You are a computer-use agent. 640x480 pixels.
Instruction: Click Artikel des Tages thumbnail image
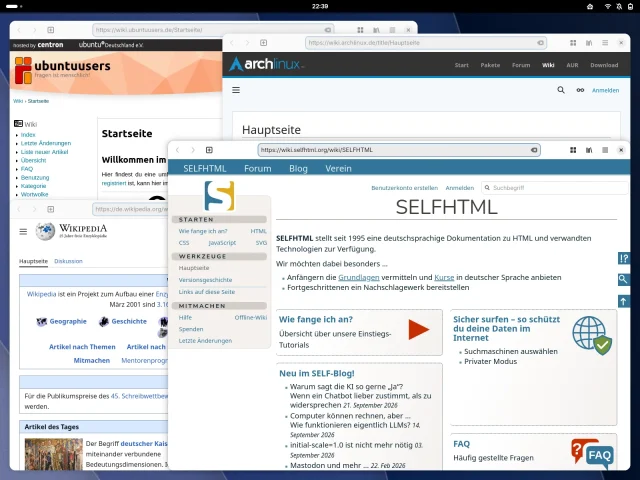click(53, 454)
